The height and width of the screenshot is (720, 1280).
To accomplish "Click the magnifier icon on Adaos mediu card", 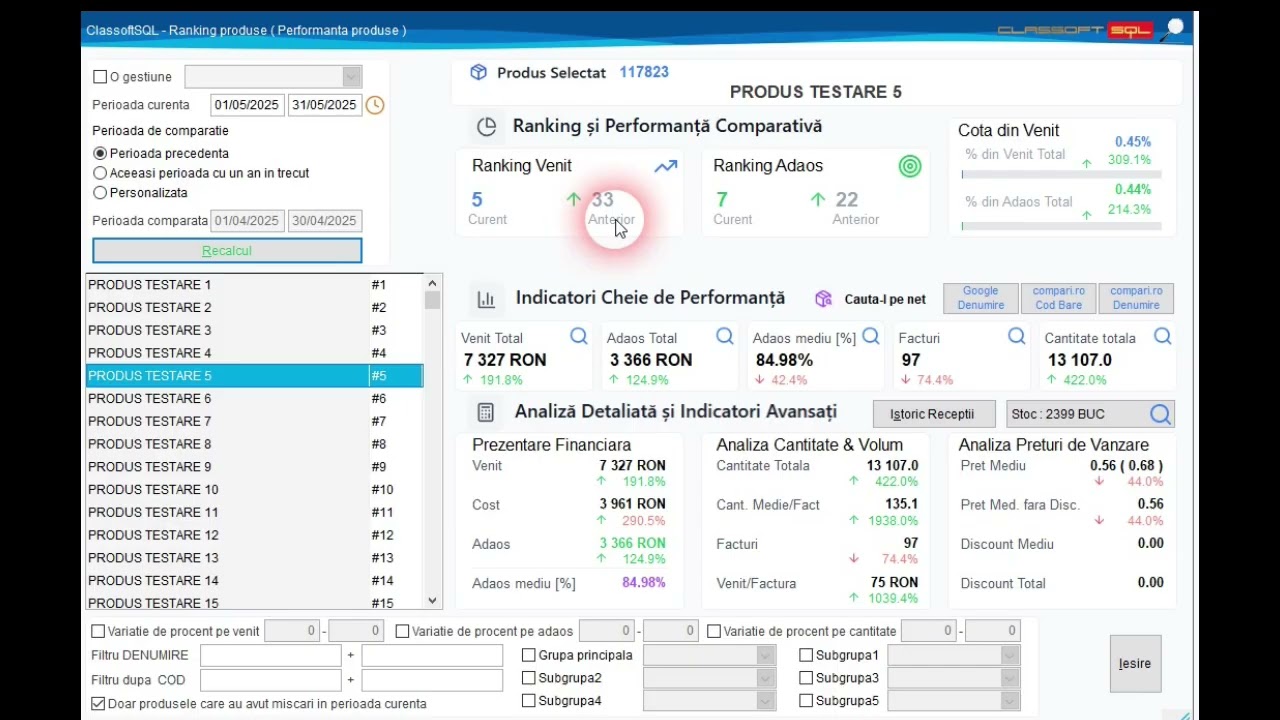I will tap(871, 336).
